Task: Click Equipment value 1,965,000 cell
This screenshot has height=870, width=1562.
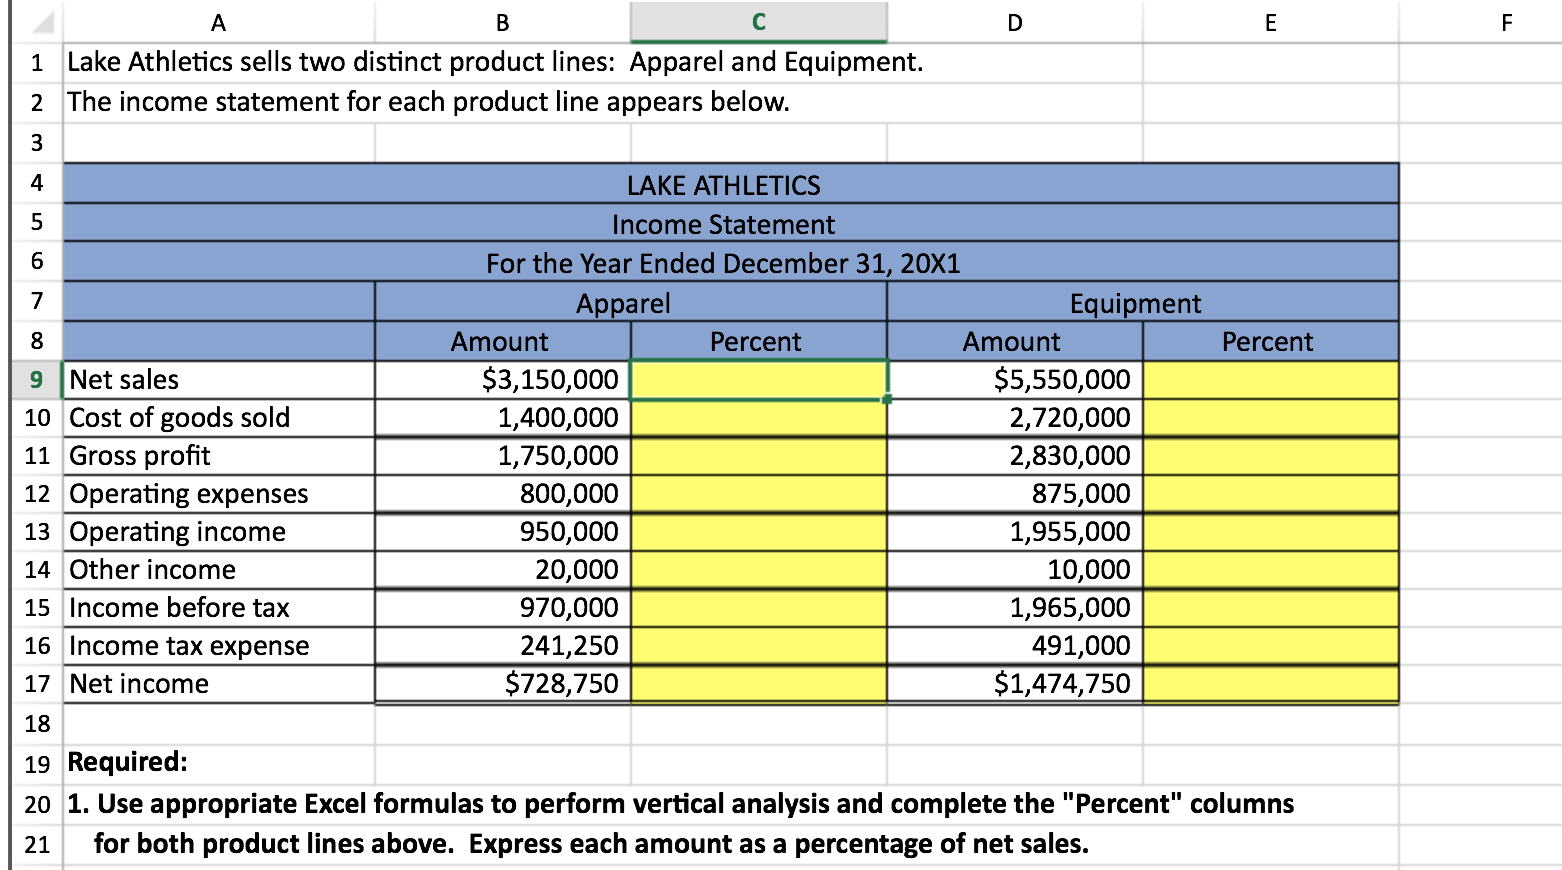Action: tap(1015, 608)
